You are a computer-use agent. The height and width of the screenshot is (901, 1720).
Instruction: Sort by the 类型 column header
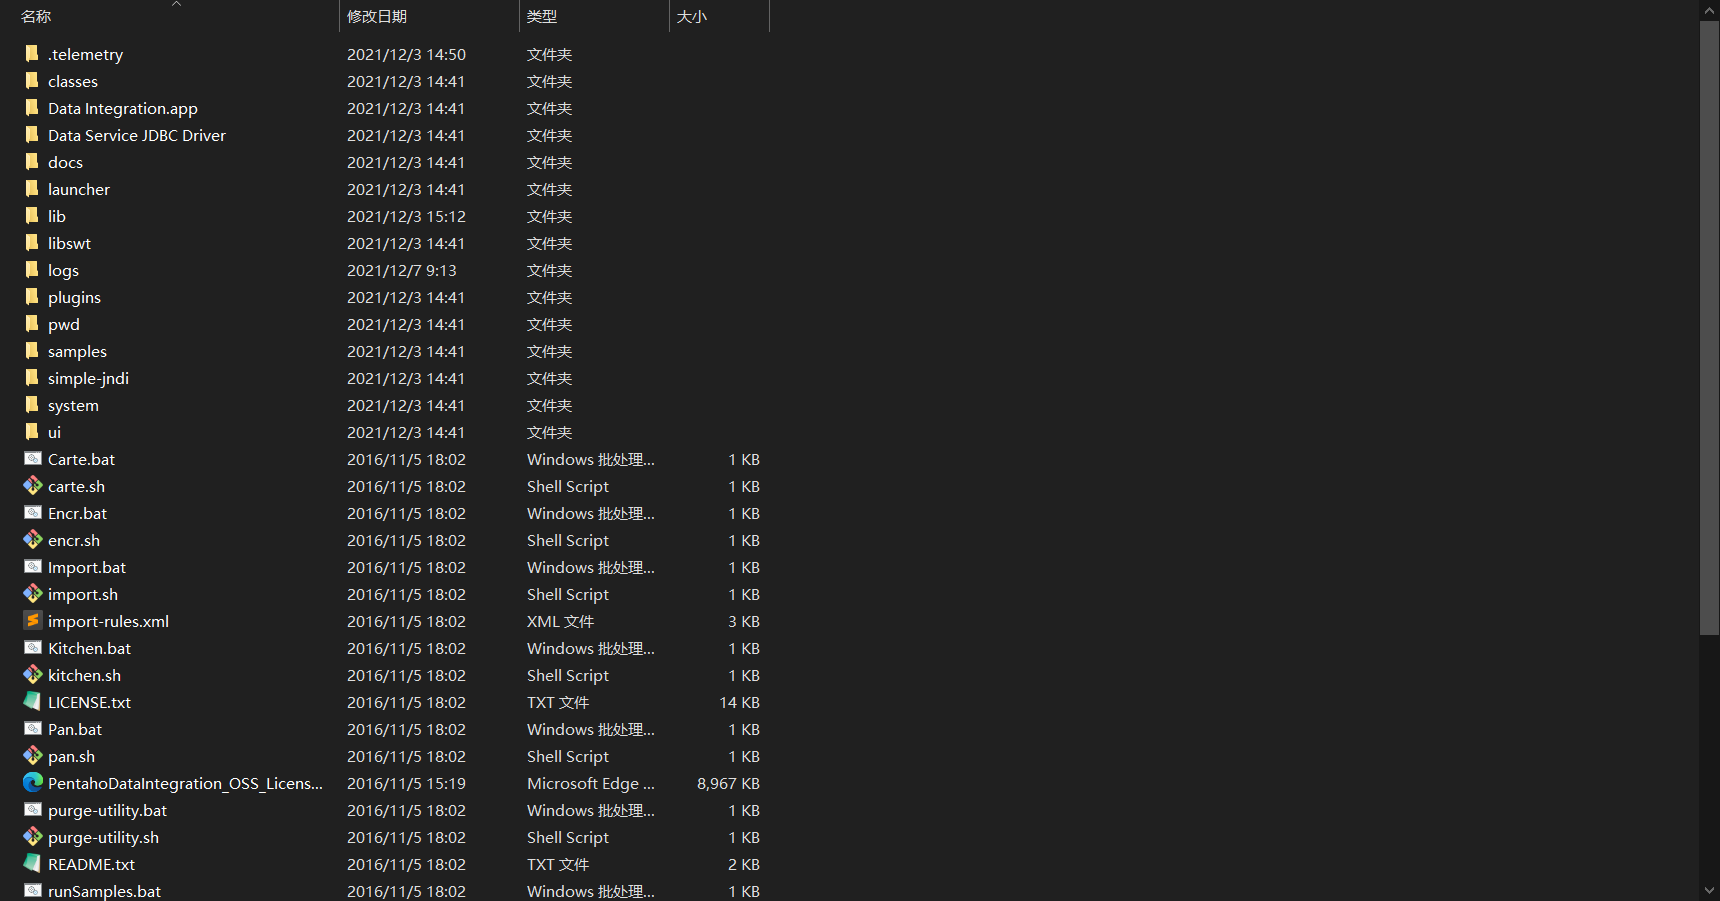point(542,16)
